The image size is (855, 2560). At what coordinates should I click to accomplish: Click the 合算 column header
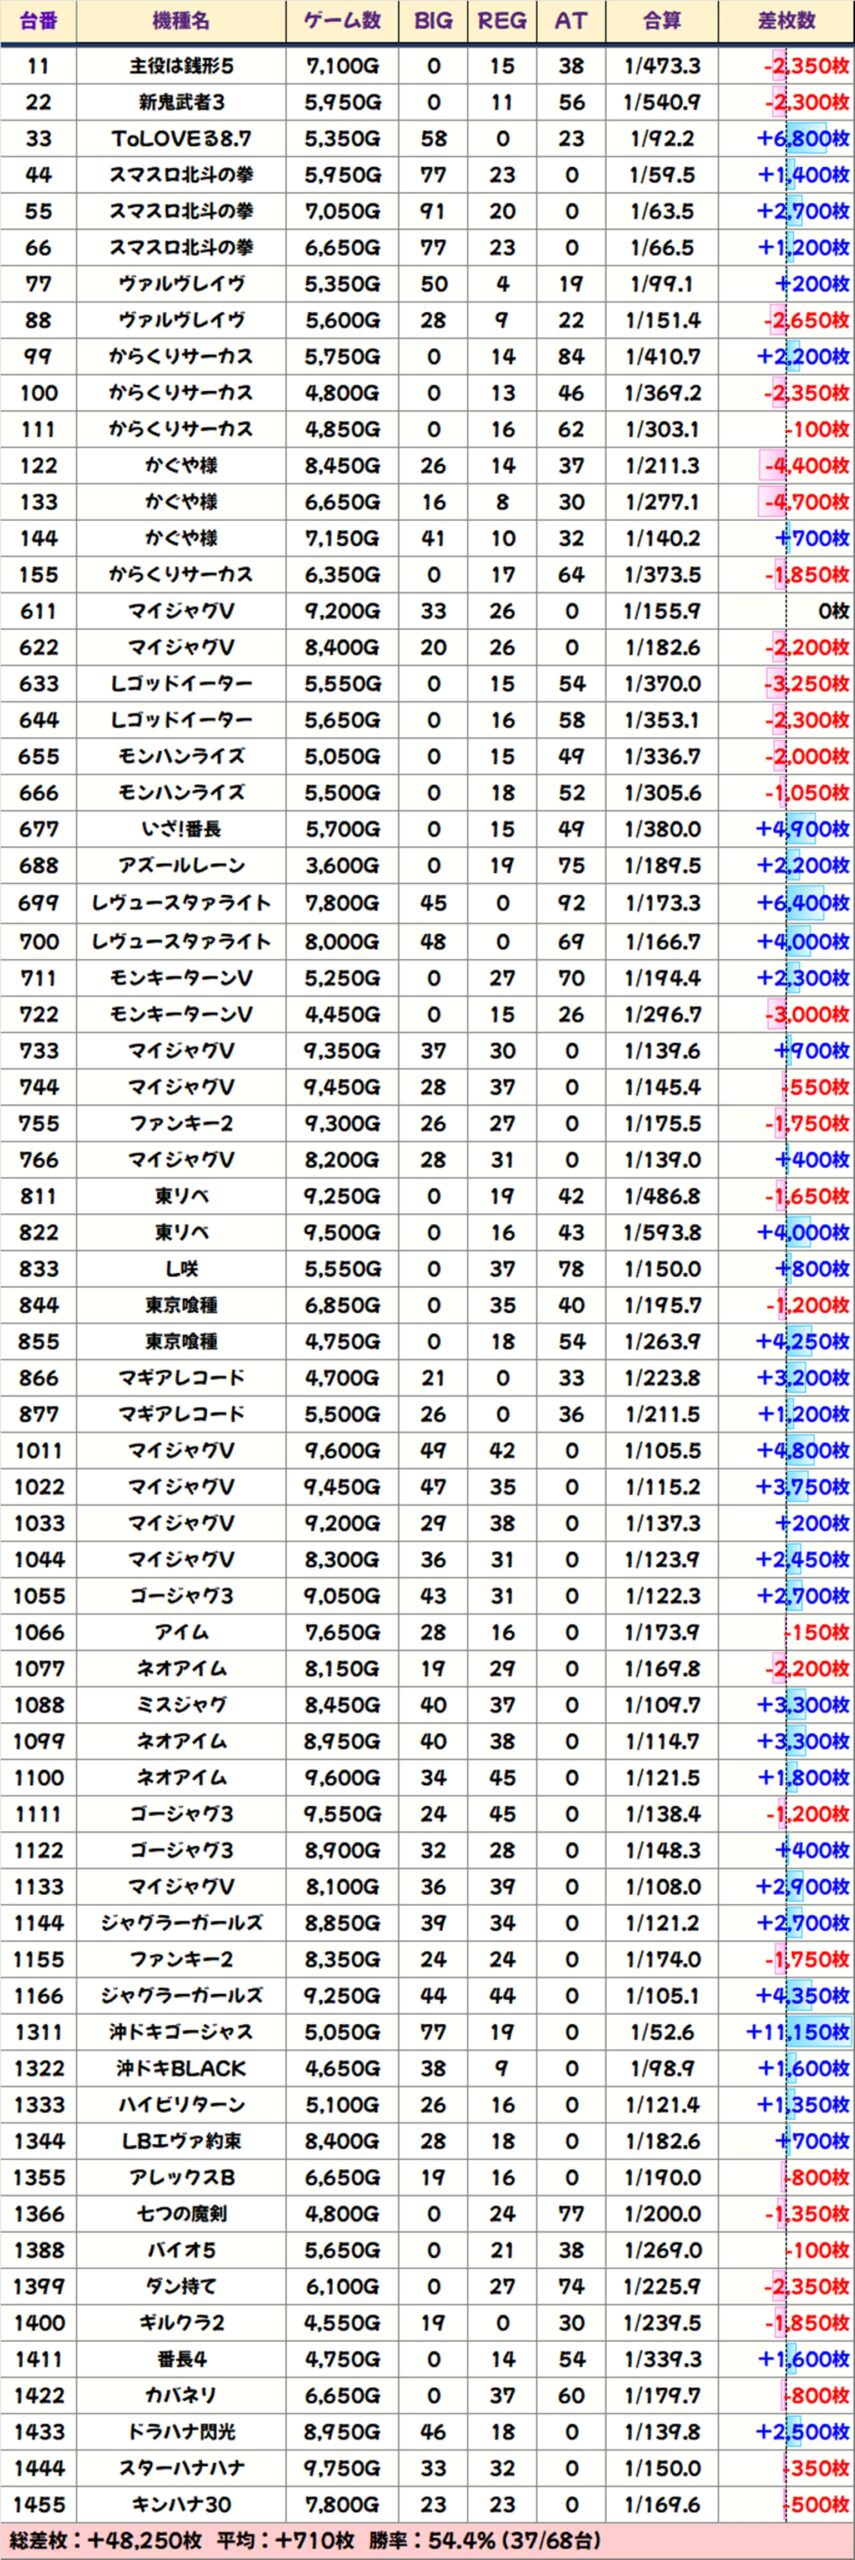(662, 21)
